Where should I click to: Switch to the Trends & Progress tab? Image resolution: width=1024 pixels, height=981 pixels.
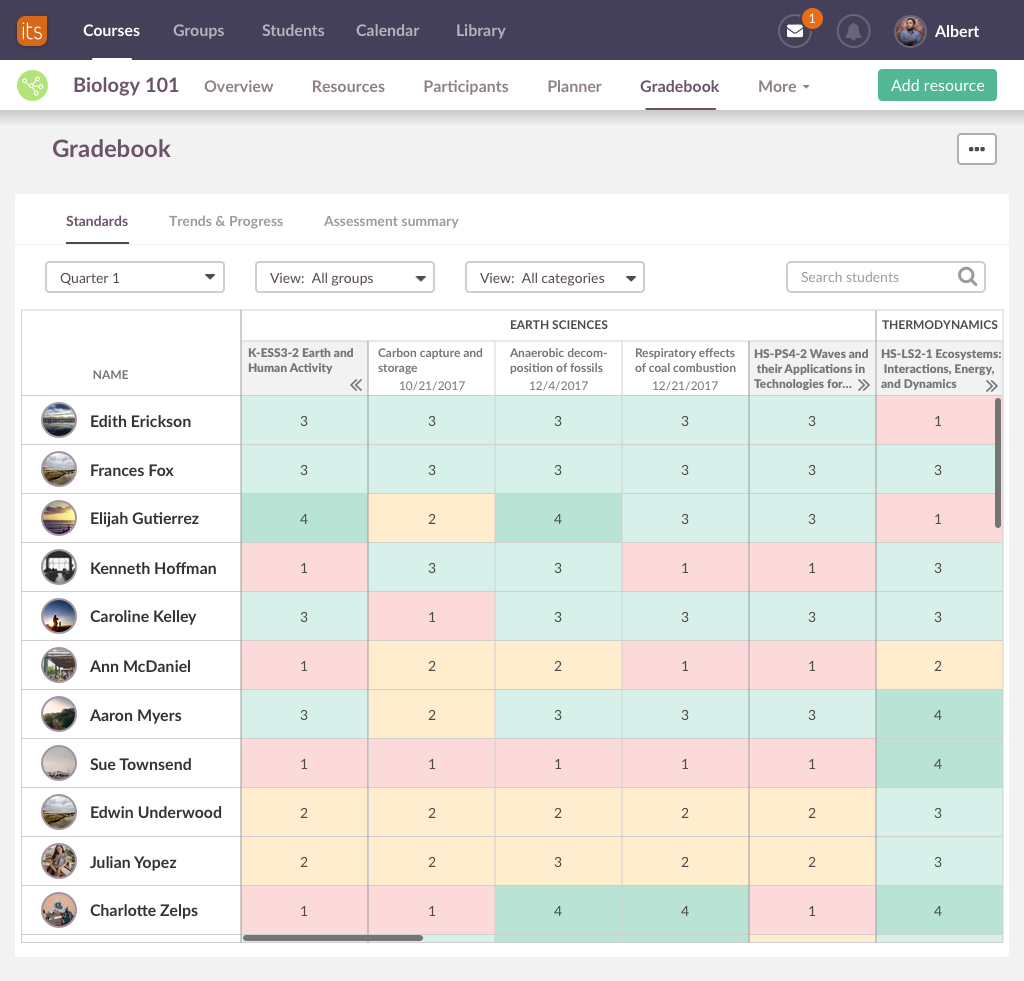pos(226,221)
